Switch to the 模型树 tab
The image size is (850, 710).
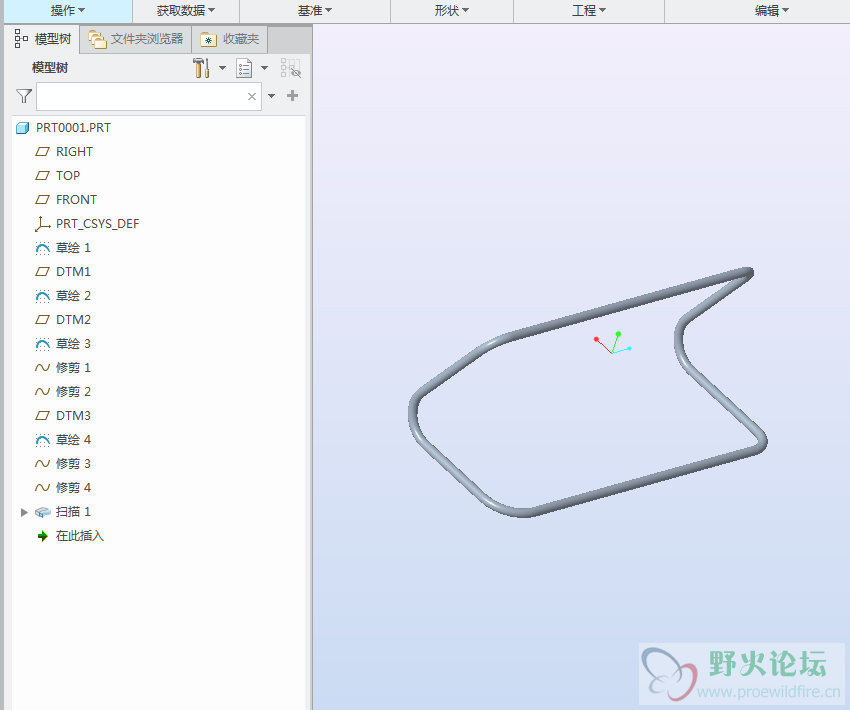tap(43, 39)
